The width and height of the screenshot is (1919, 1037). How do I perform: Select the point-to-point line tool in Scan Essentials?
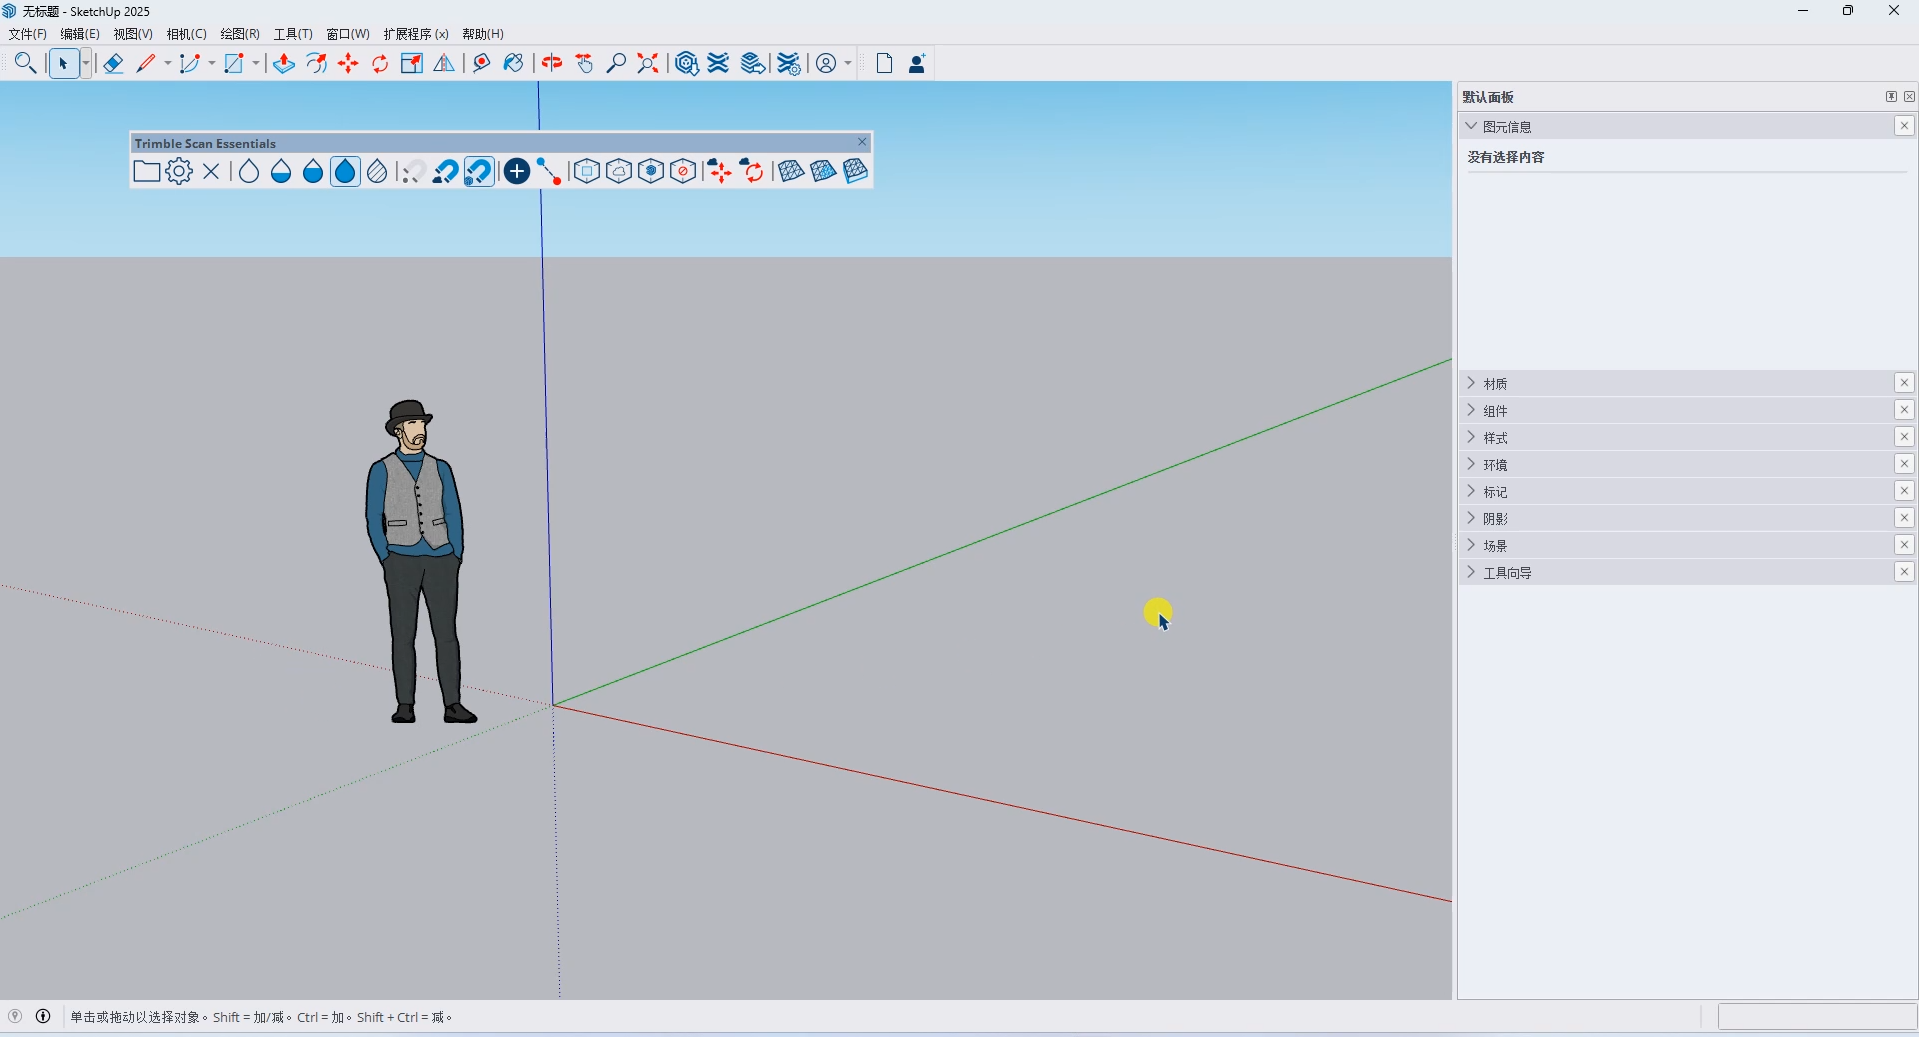coord(549,172)
